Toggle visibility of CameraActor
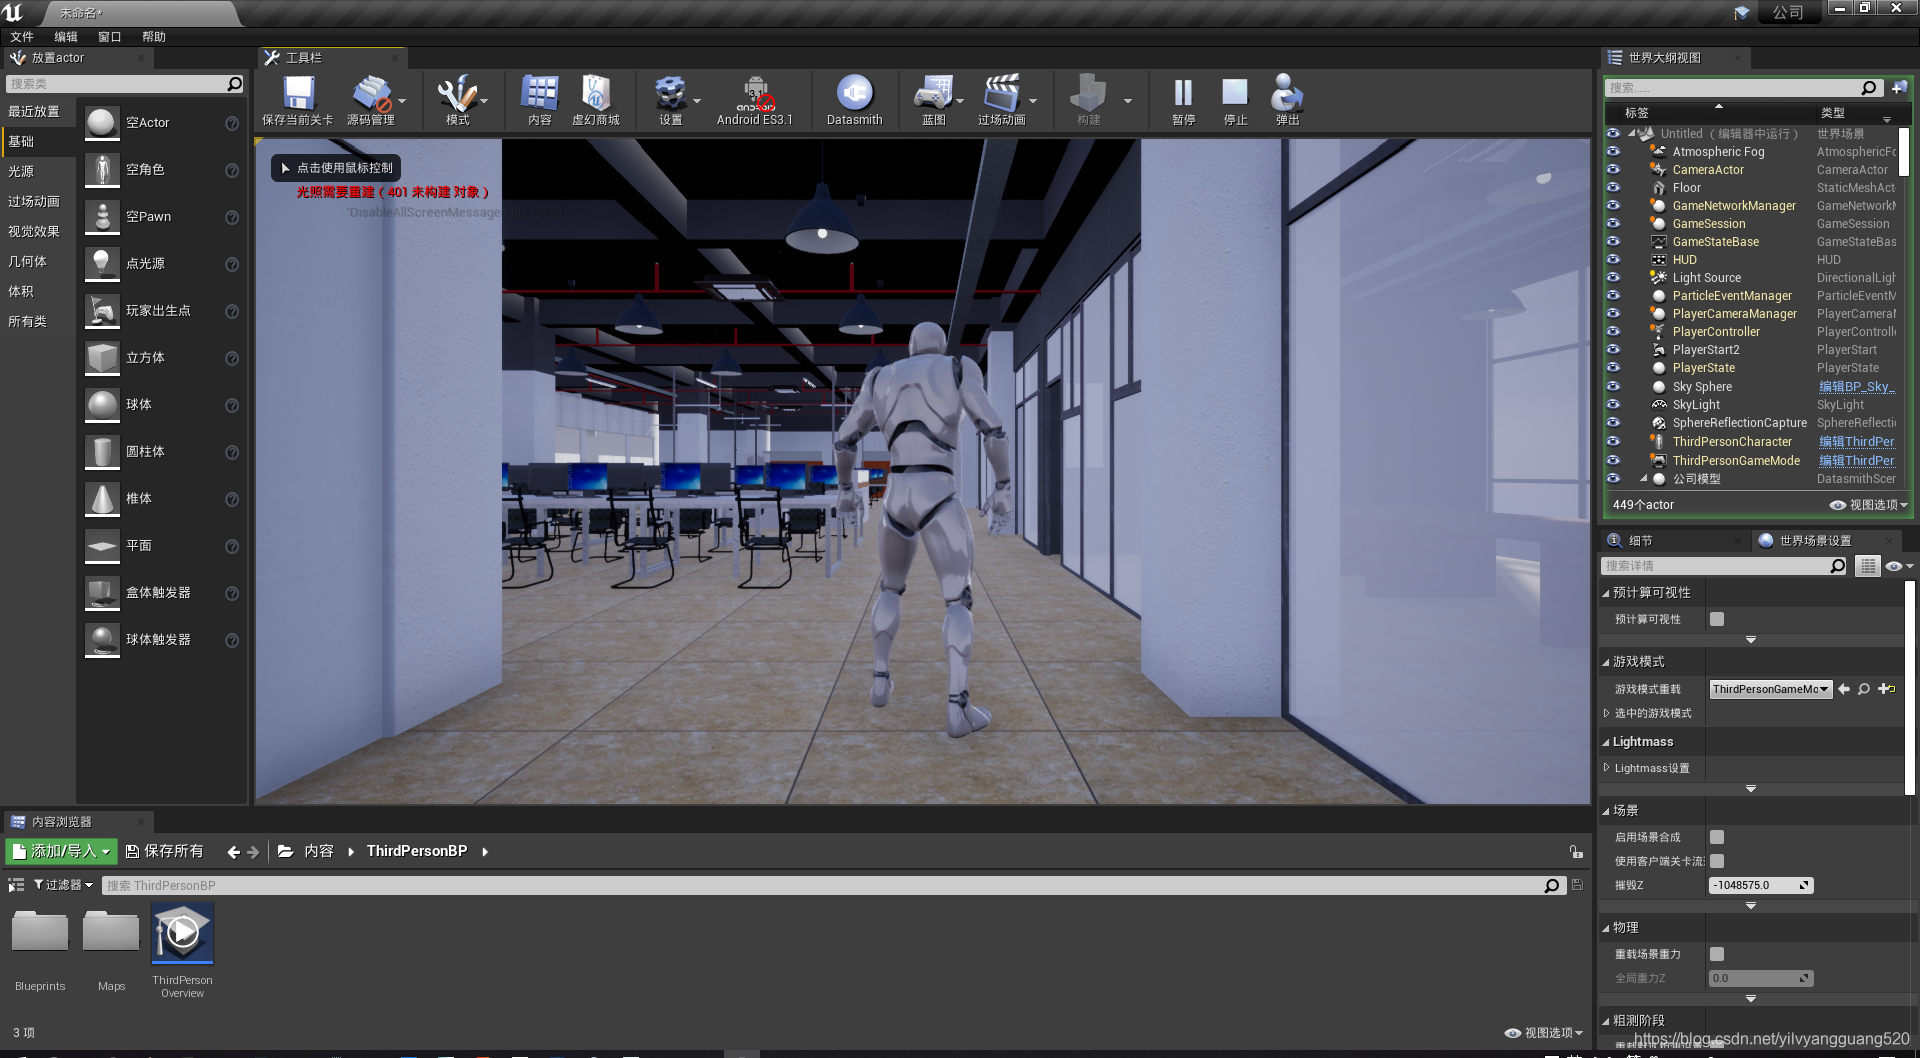Viewport: 1920px width, 1058px height. [x=1613, y=170]
